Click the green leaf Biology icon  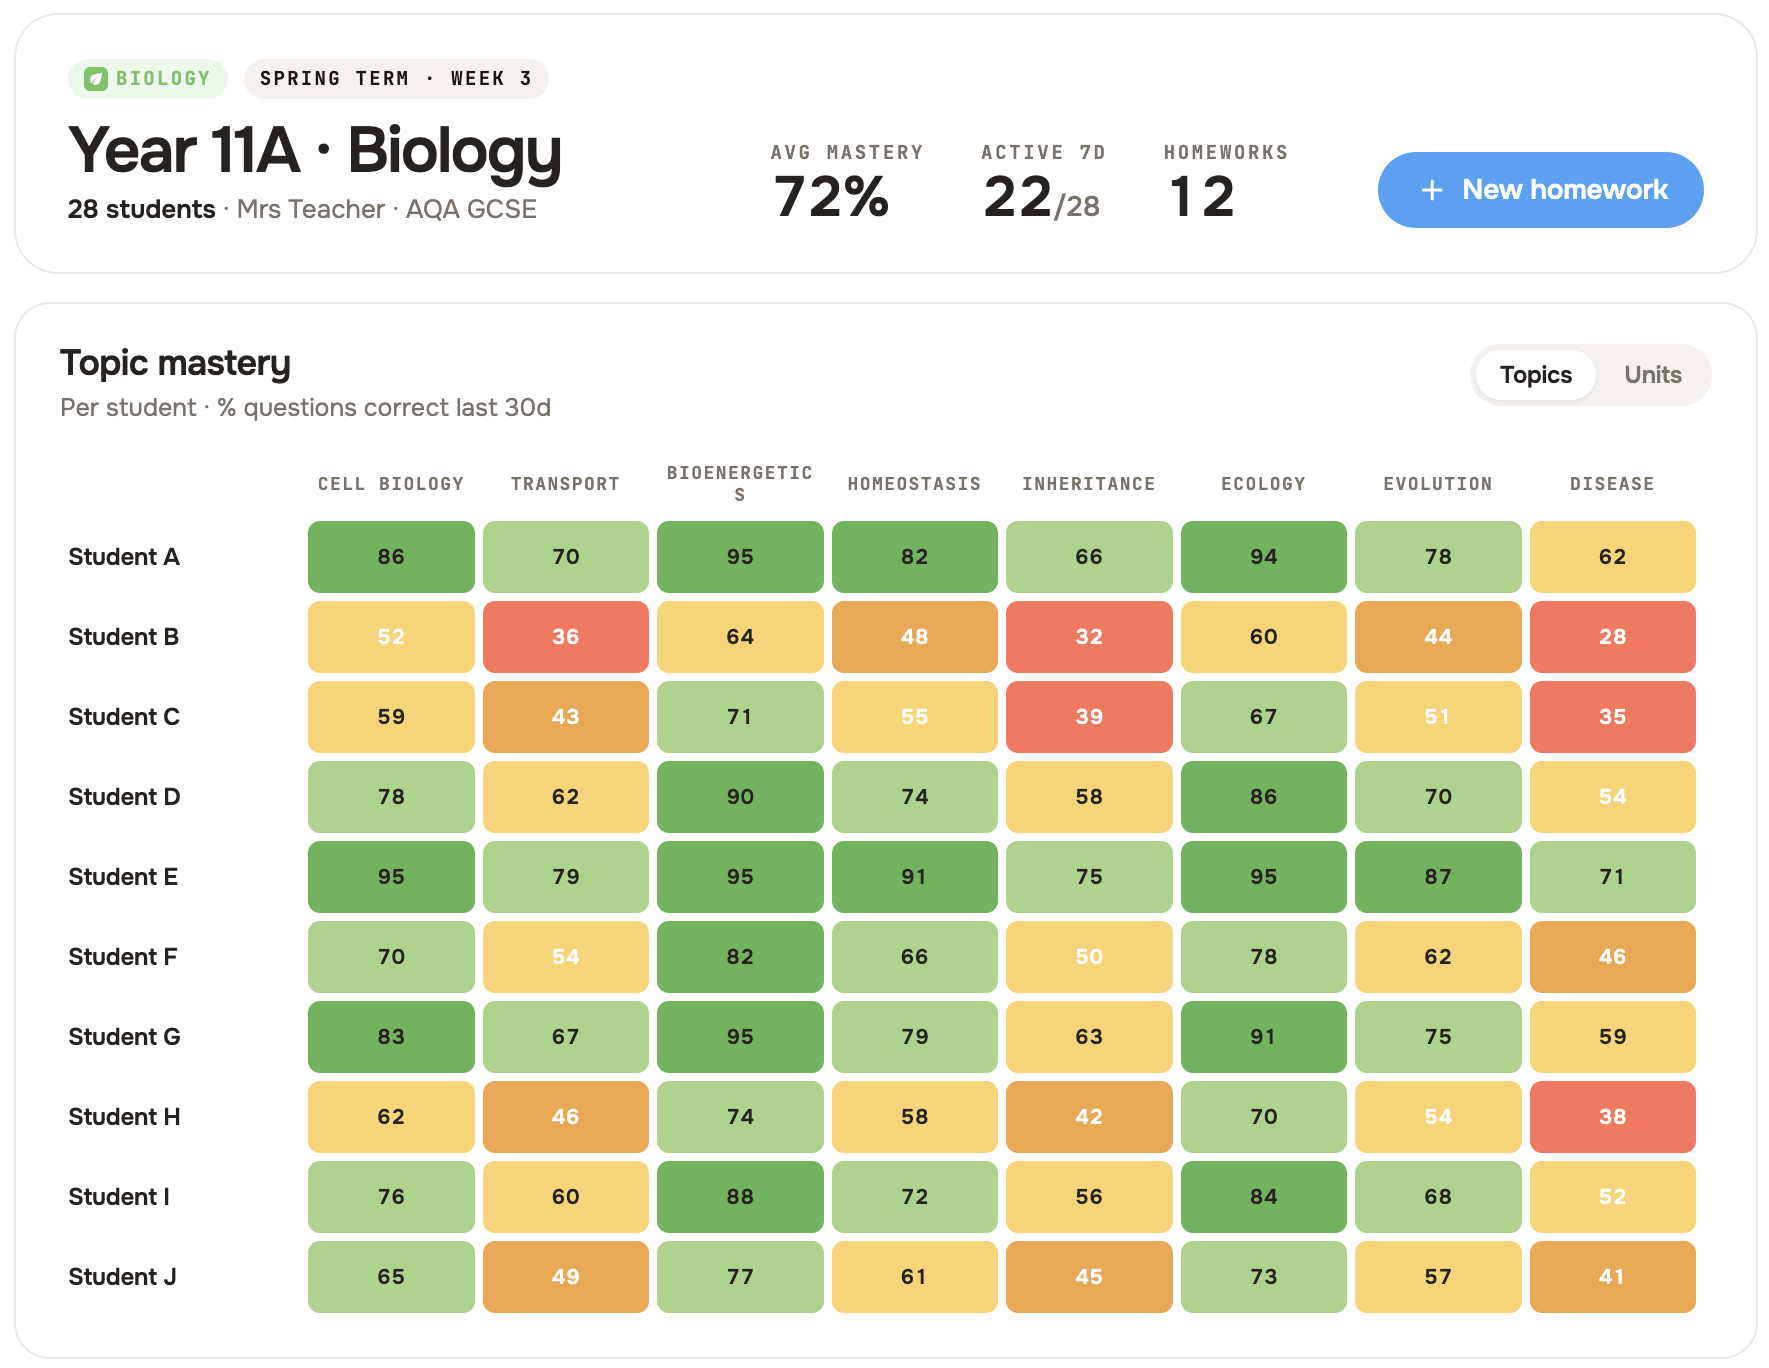tap(96, 79)
